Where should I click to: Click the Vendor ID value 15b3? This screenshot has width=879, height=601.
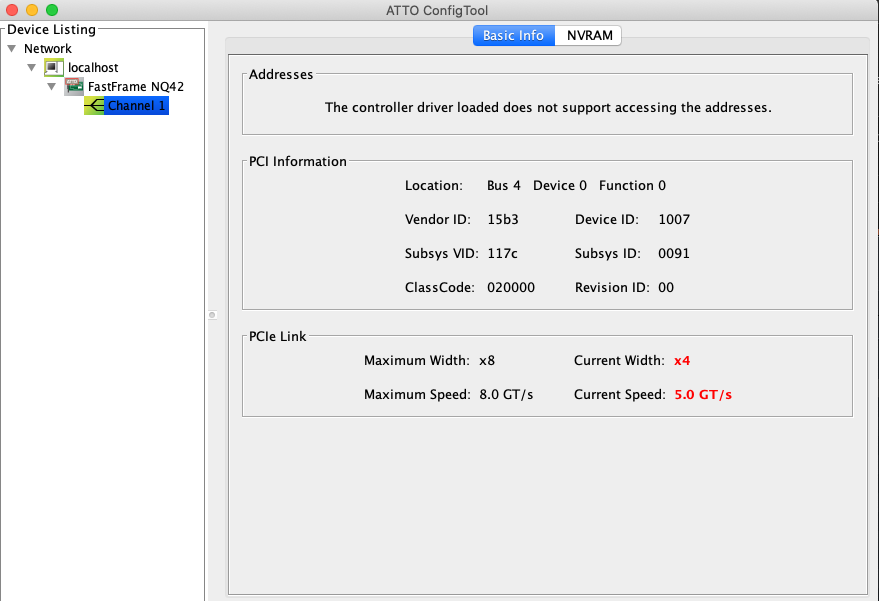(503, 219)
